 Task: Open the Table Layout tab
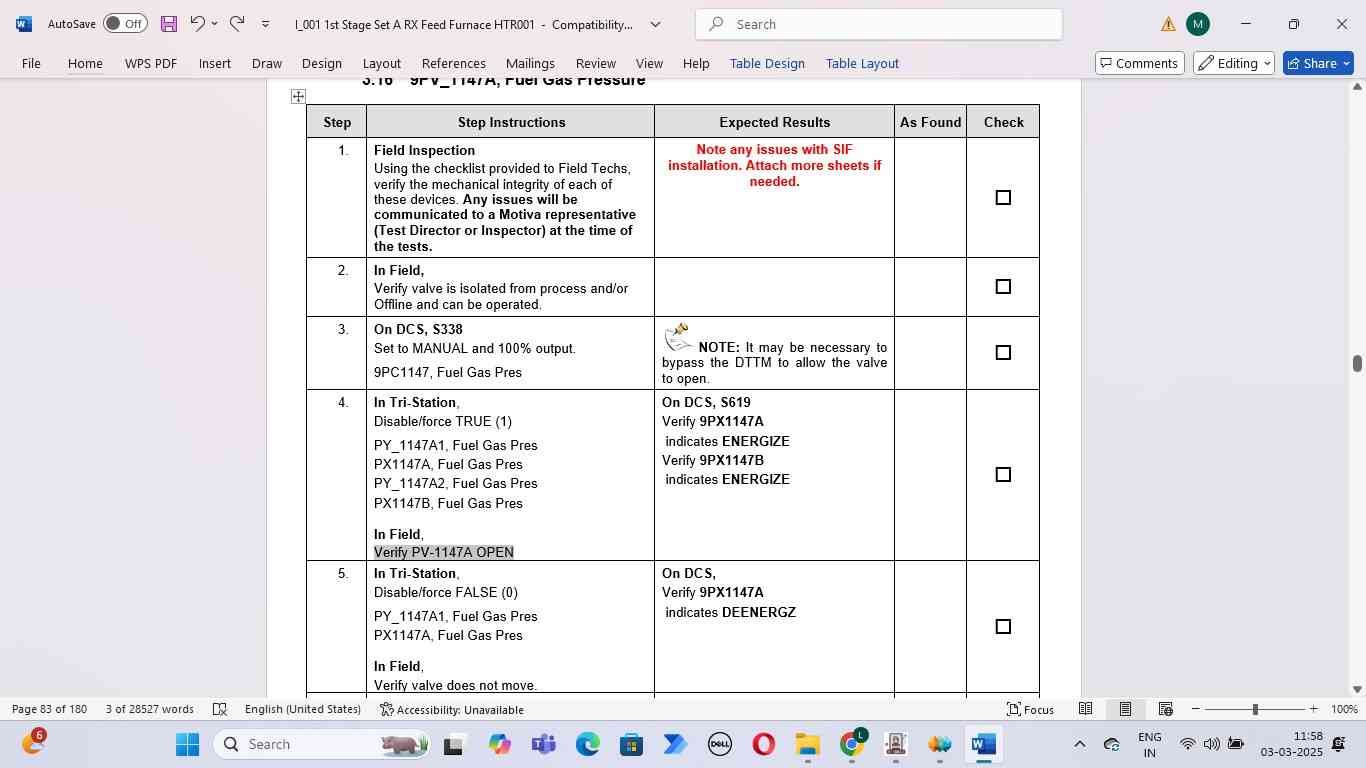pyautogui.click(x=862, y=63)
